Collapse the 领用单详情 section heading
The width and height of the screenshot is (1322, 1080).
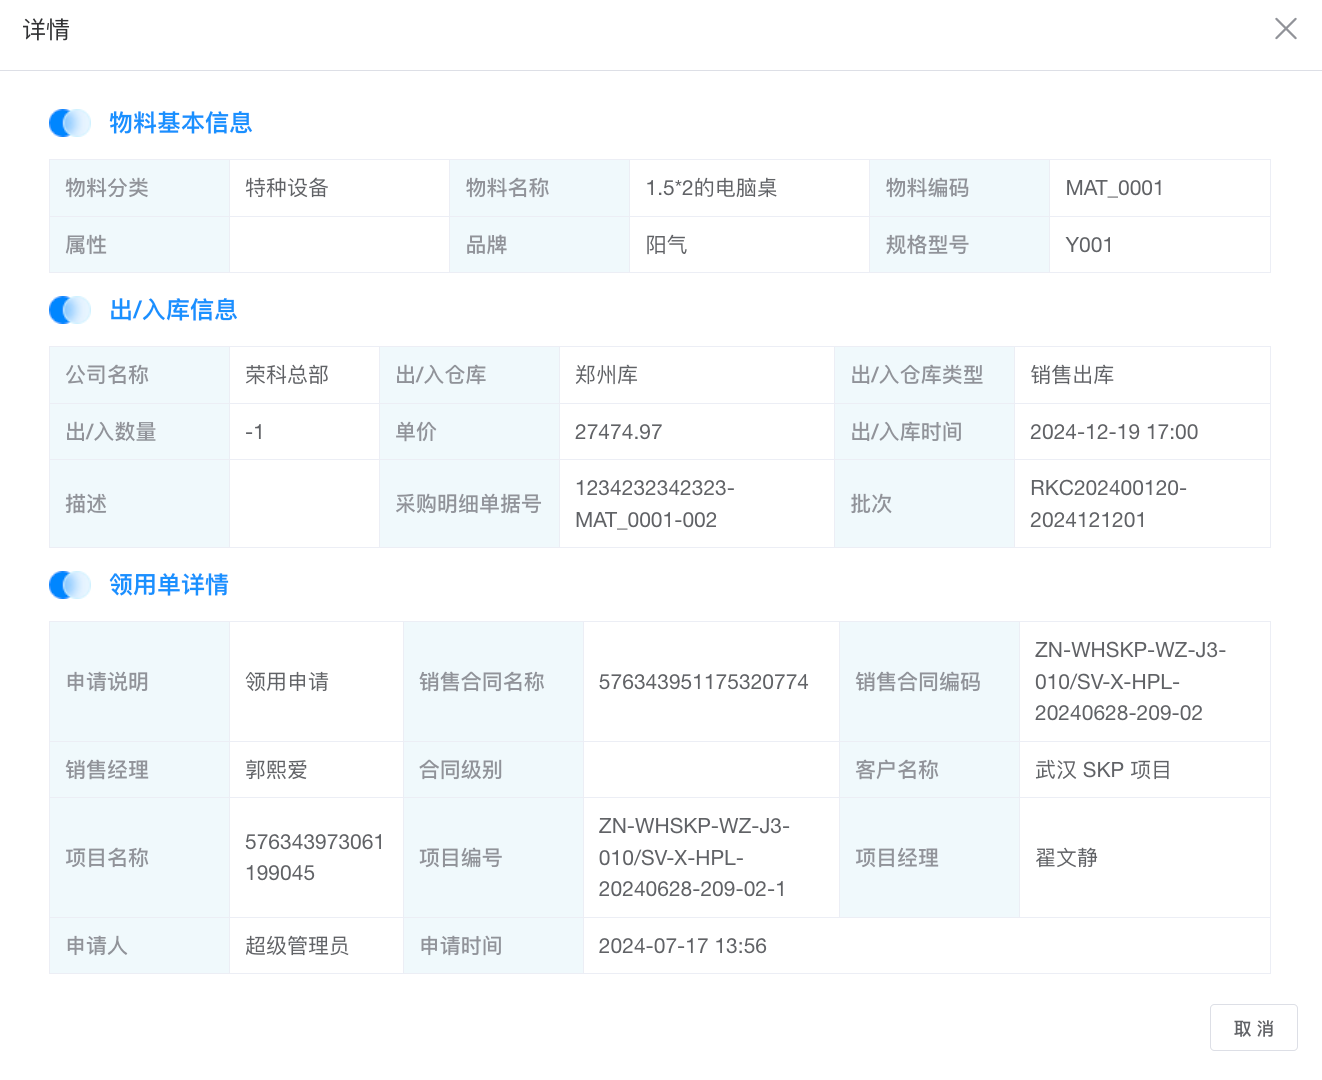tap(169, 585)
